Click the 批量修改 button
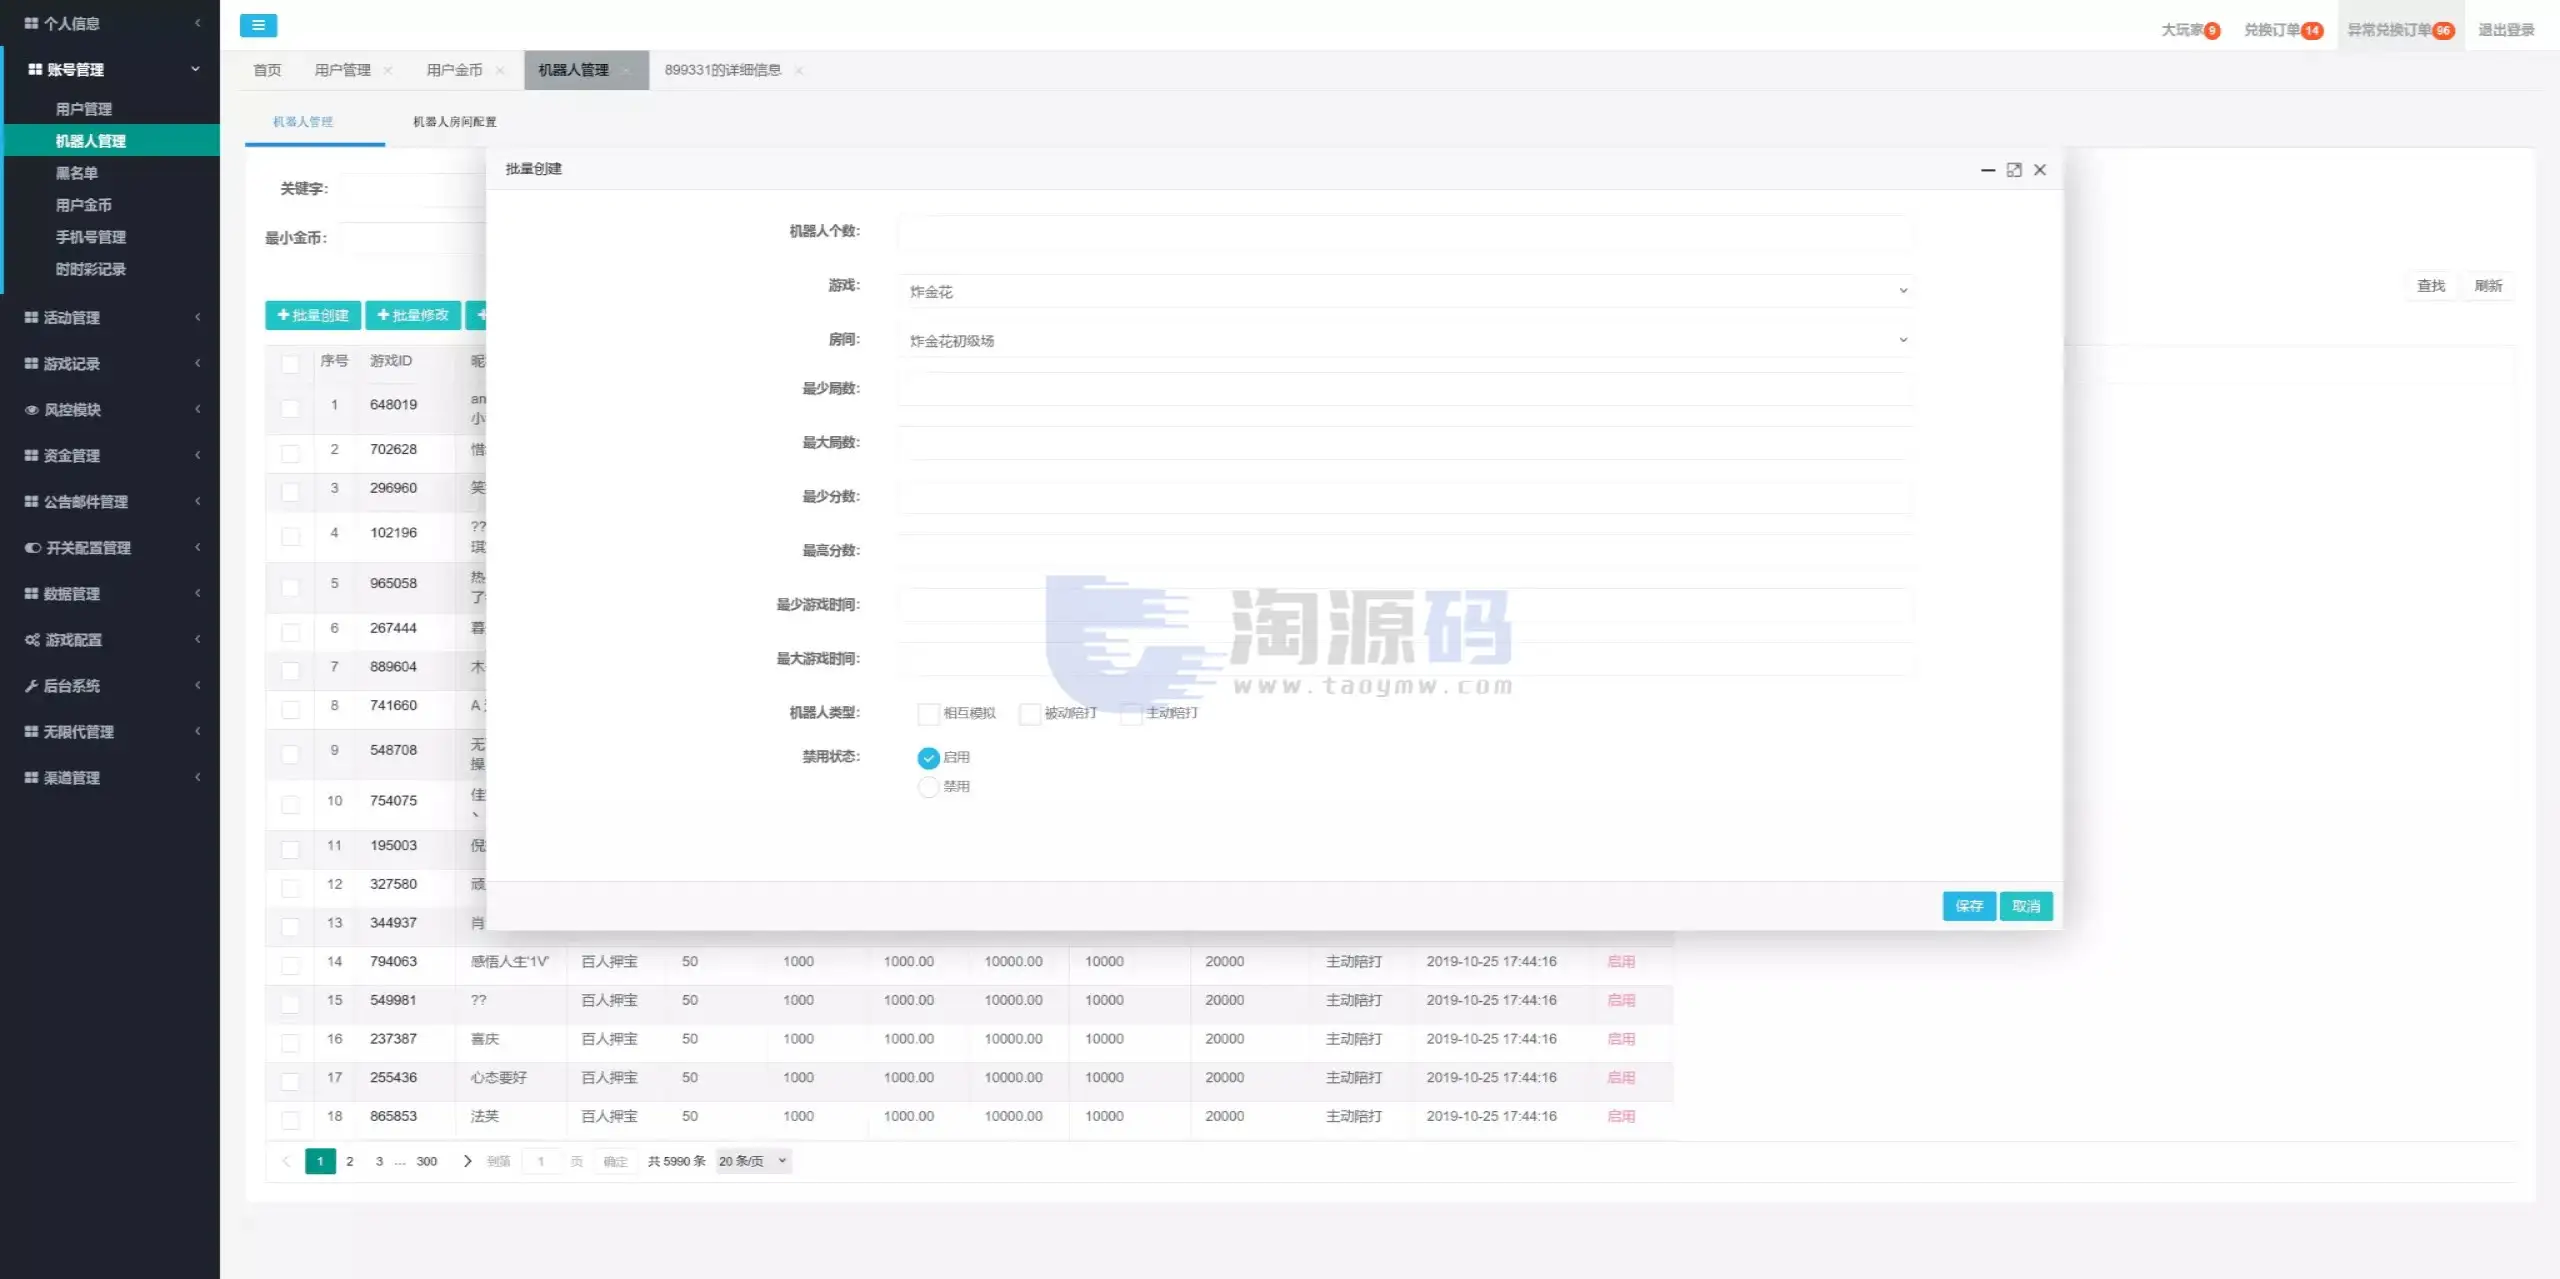Image resolution: width=2560 pixels, height=1279 pixels. 413,315
